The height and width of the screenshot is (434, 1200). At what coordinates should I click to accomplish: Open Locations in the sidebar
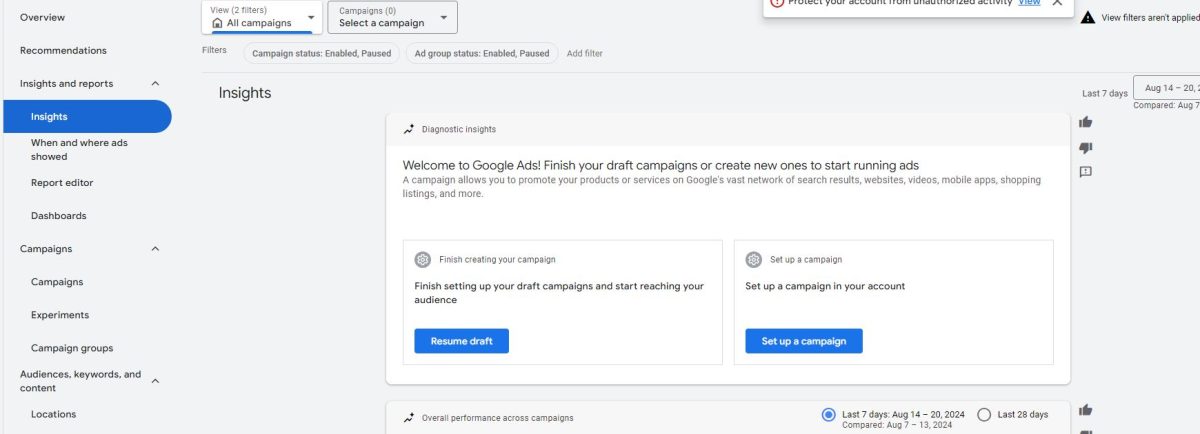tap(53, 414)
